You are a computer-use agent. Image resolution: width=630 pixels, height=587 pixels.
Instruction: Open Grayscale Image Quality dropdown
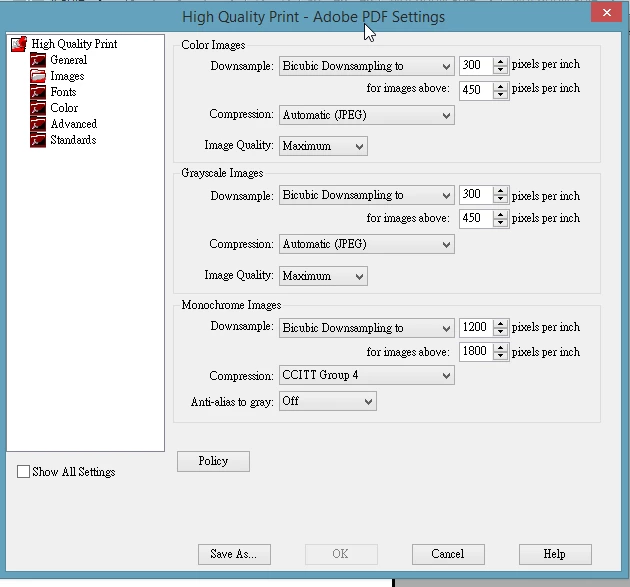[323, 276]
